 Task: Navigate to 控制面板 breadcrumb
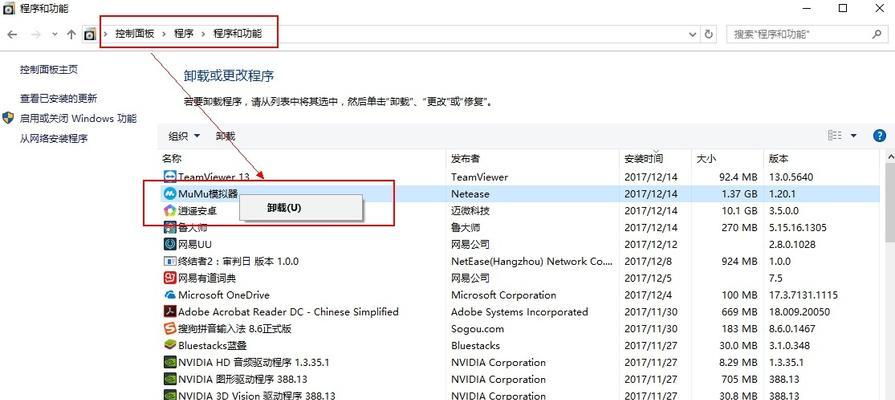tap(135, 34)
